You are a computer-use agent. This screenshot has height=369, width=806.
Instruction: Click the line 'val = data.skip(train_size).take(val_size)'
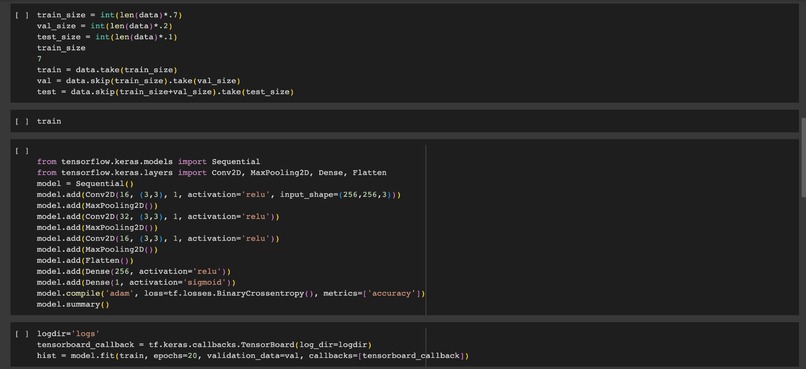(138, 81)
